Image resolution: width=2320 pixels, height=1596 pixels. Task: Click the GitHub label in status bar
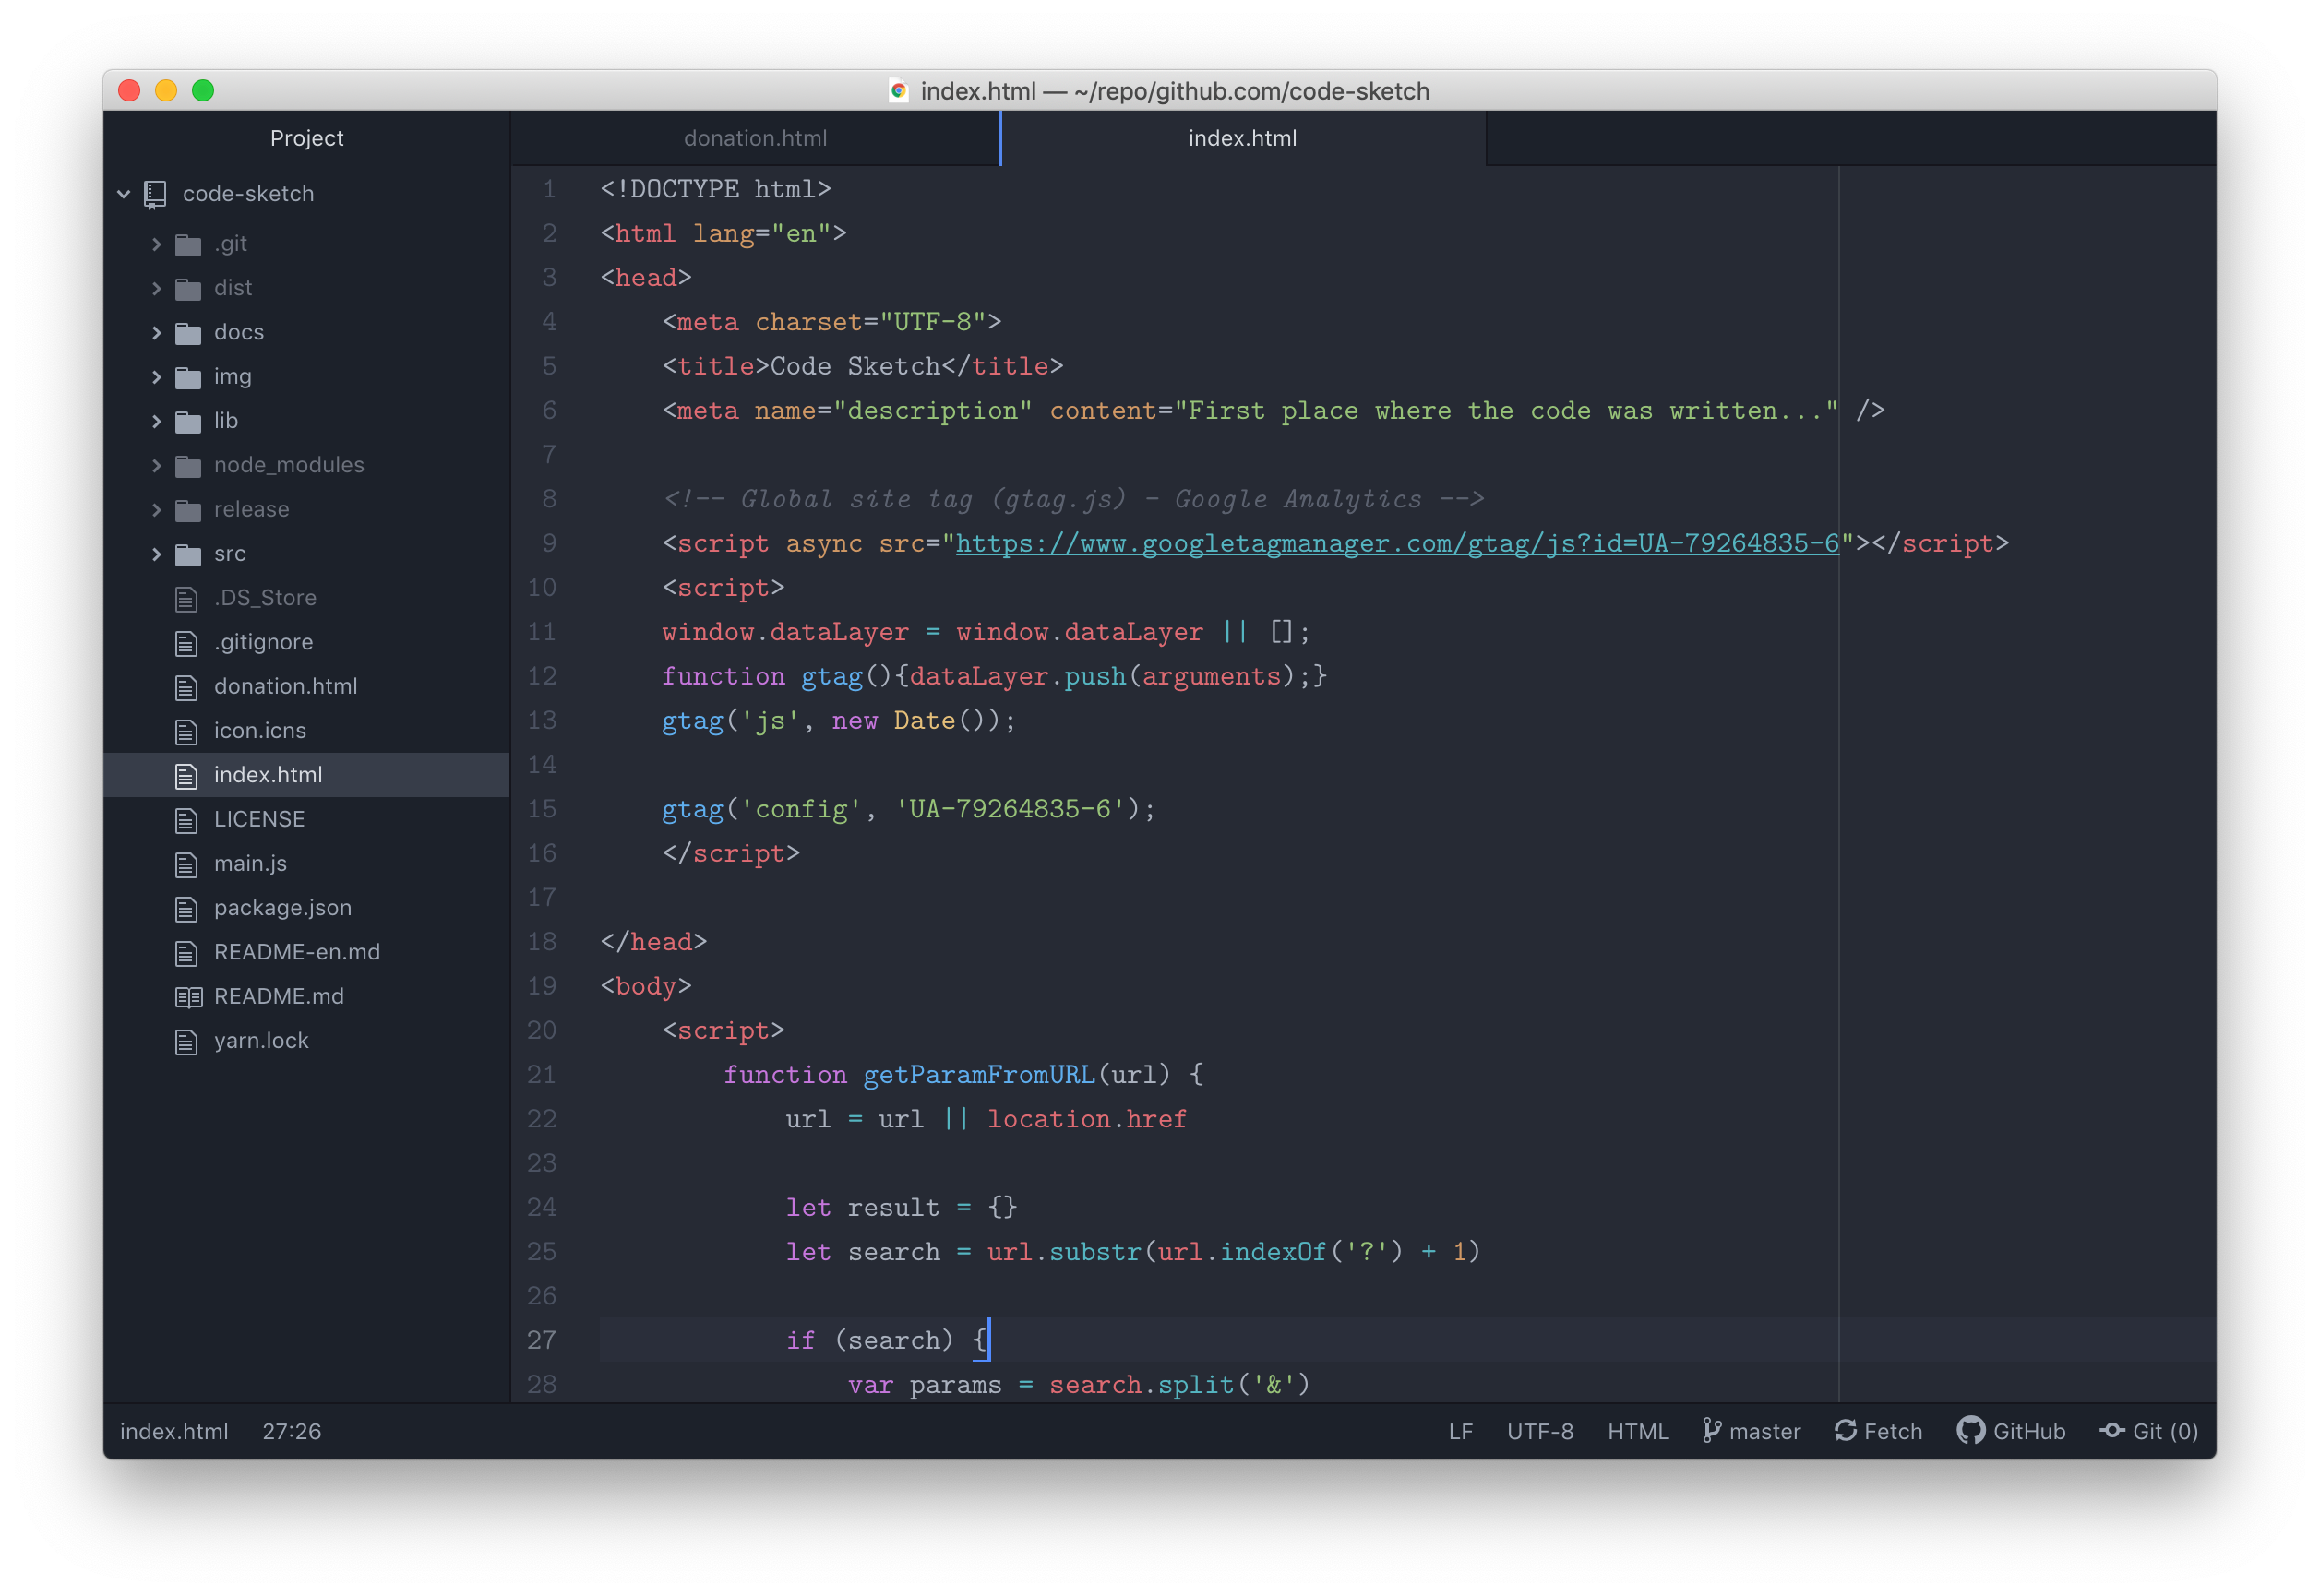(x=2029, y=1432)
